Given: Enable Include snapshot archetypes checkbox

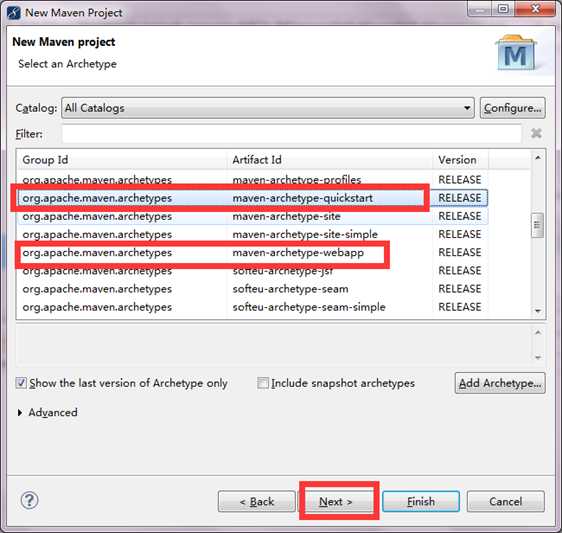Looking at the screenshot, I should pyautogui.click(x=263, y=383).
